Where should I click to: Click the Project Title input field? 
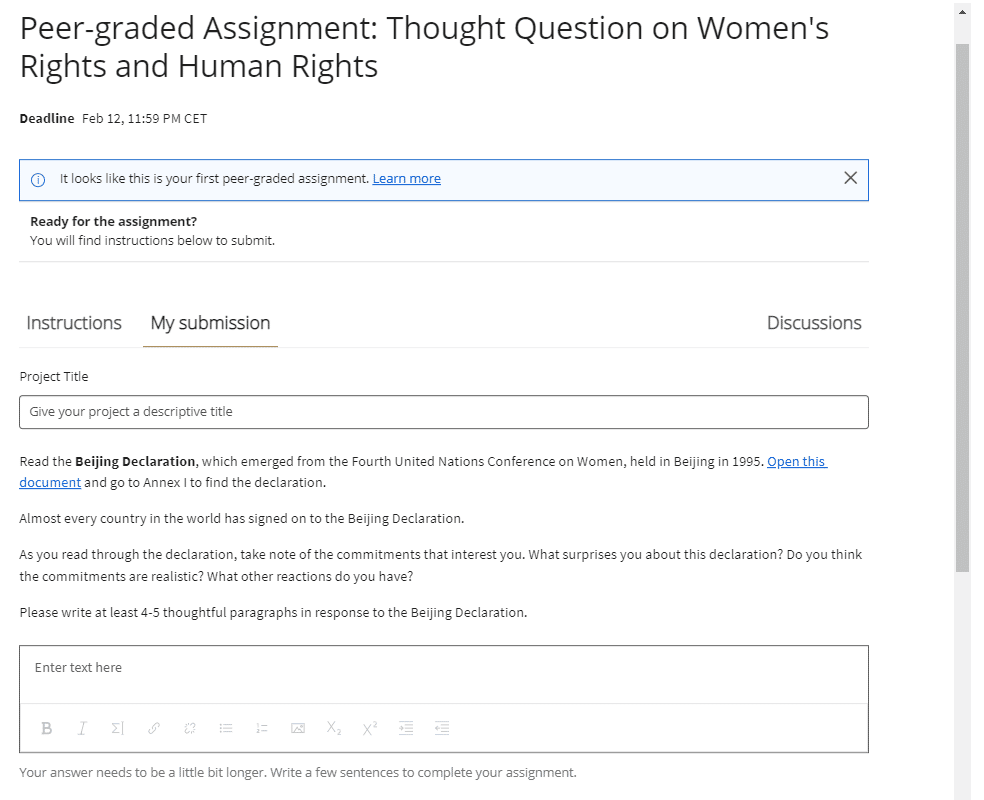(x=443, y=412)
